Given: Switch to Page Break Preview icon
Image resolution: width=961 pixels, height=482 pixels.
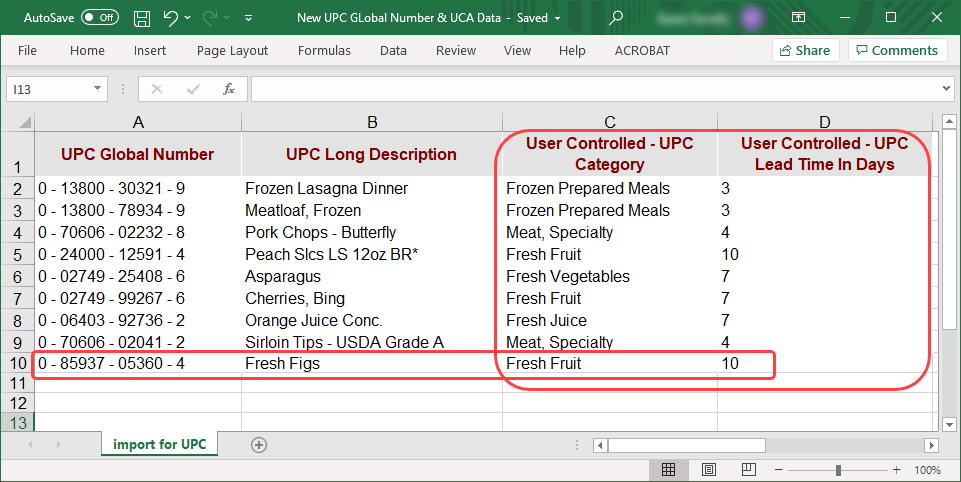Looking at the screenshot, I should point(748,469).
